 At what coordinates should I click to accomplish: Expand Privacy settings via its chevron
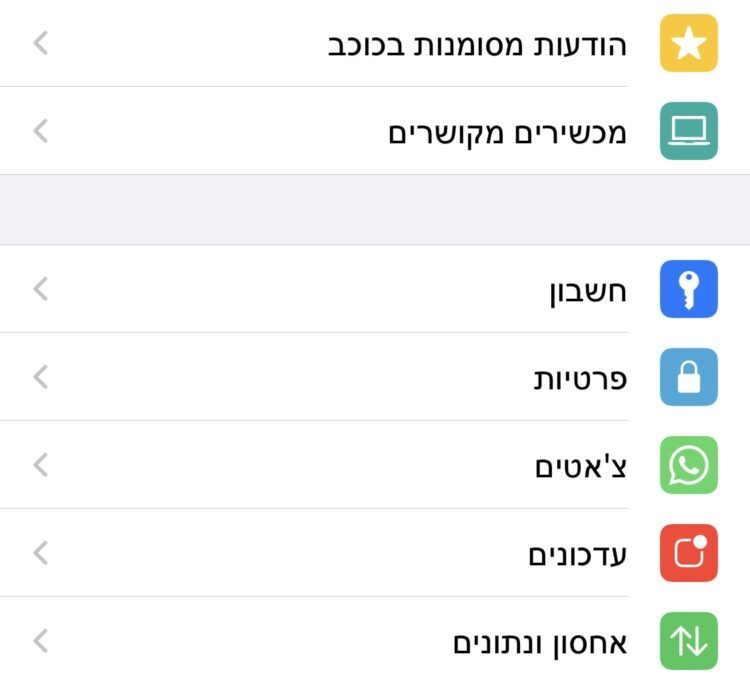[x=41, y=377]
